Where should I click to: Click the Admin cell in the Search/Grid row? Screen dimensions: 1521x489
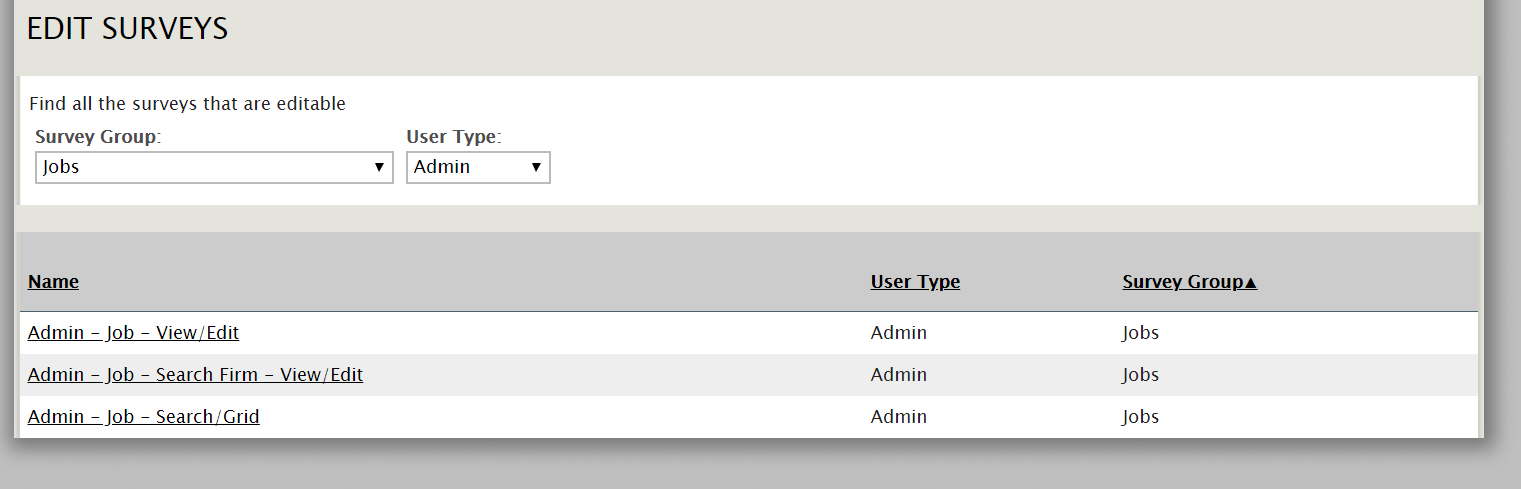(x=899, y=417)
